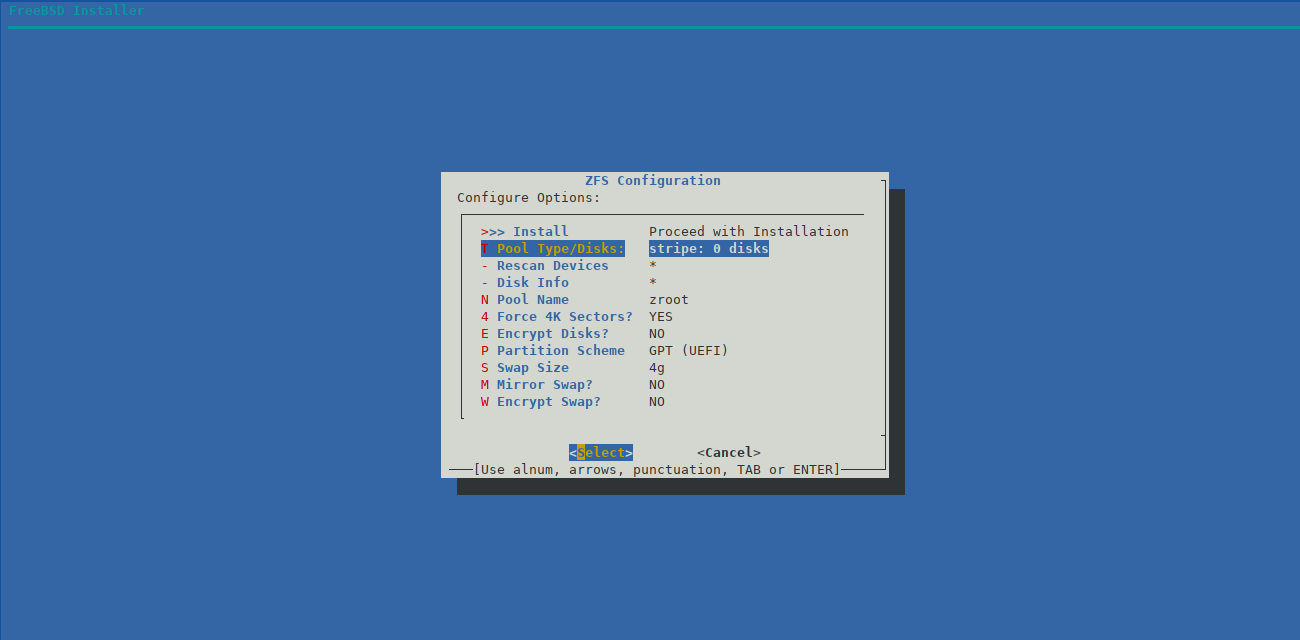Screen dimensions: 1300x640
Task: Click the '4g' swap size value
Action: click(x=657, y=367)
